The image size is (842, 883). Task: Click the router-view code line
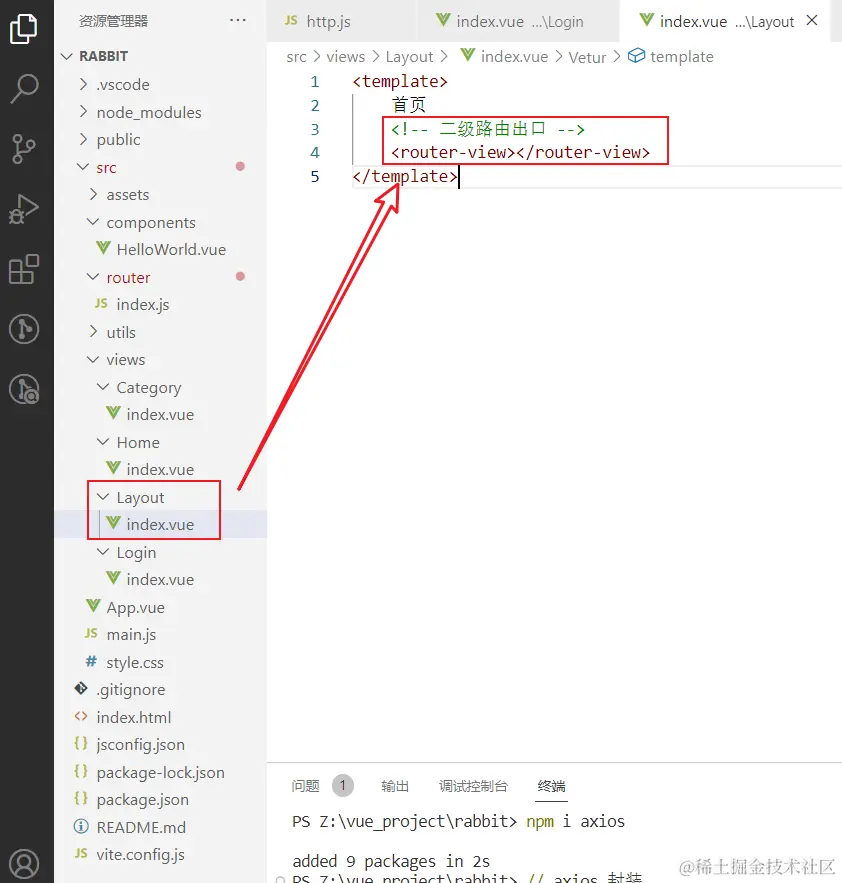point(520,153)
